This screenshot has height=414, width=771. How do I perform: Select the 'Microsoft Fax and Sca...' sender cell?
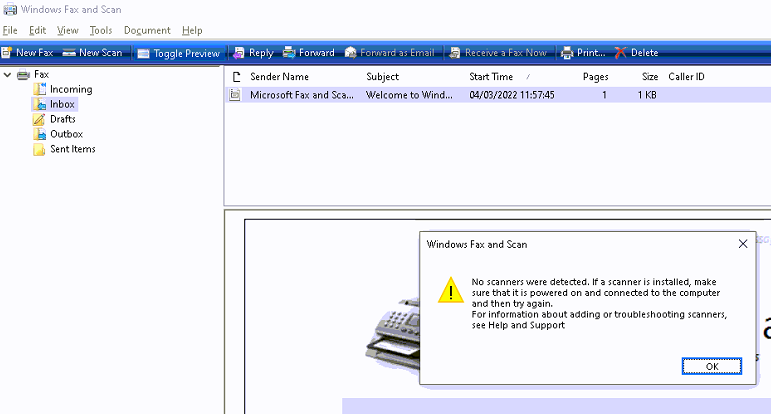click(x=301, y=95)
